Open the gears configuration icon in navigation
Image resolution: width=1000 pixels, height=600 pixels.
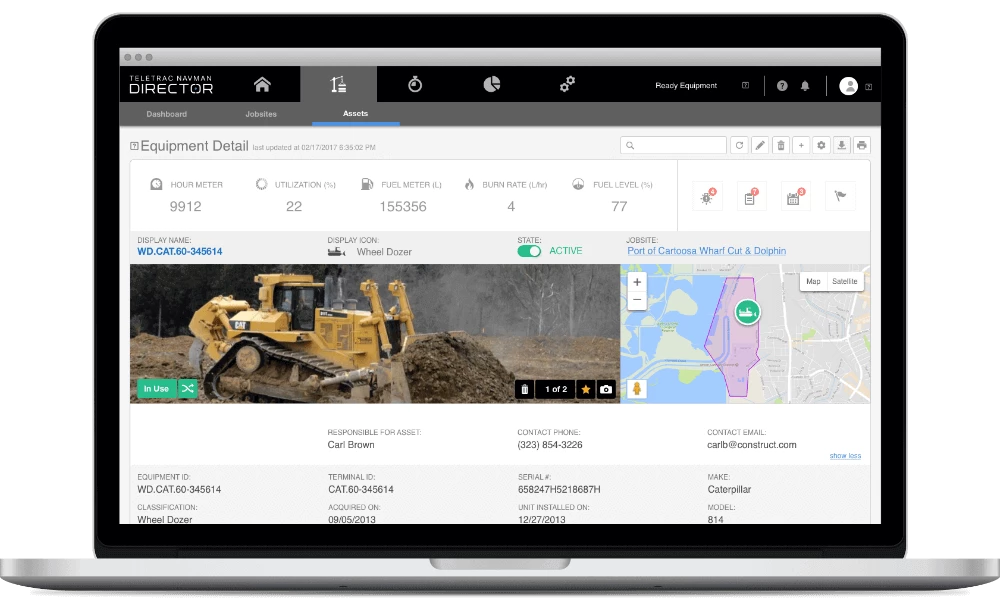coord(568,84)
